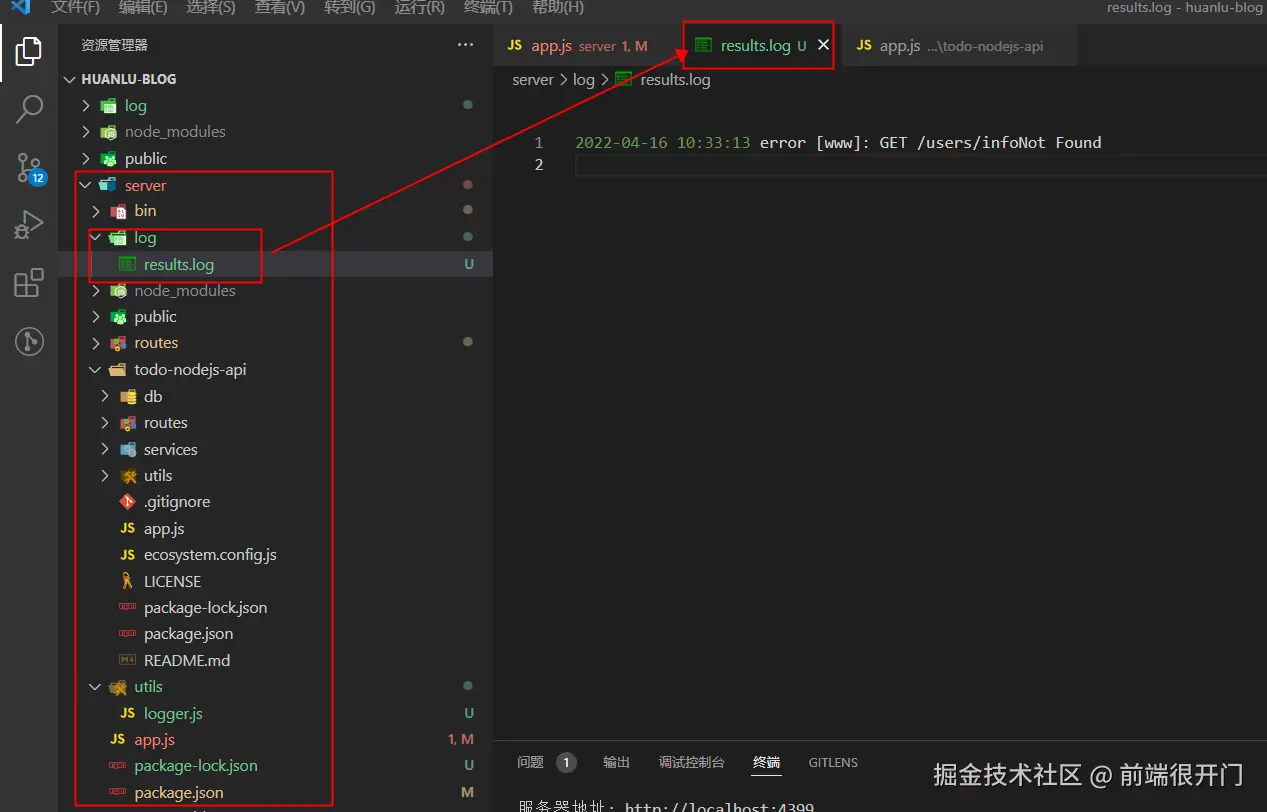This screenshot has height=812, width=1267.
Task: Open the 文件(F) menu
Action: (75, 7)
